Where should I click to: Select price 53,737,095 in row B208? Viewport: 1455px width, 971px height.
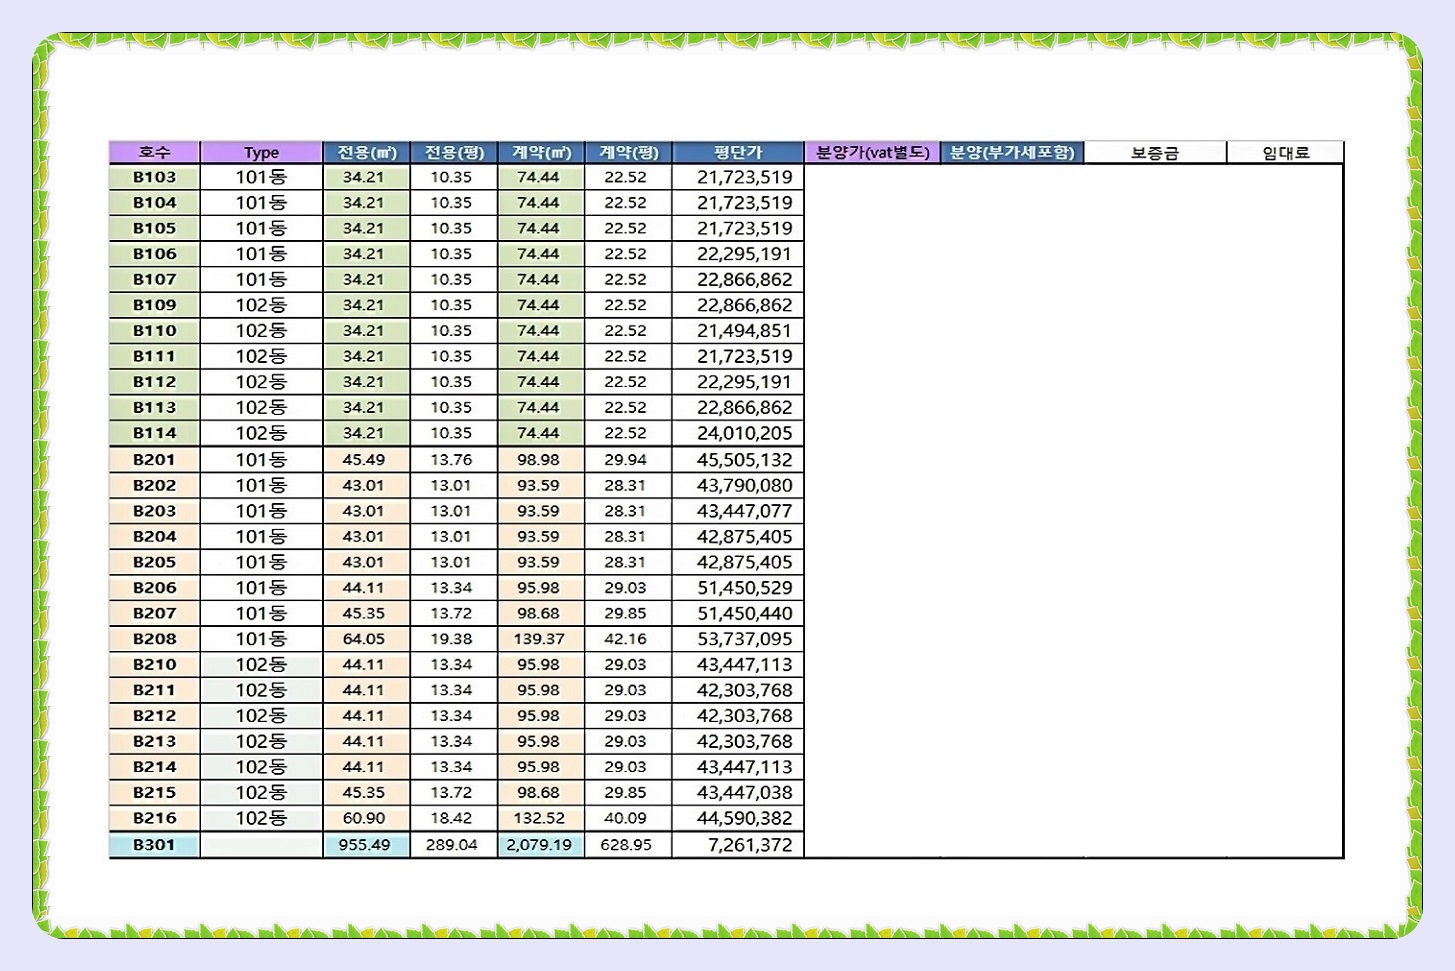(x=738, y=639)
